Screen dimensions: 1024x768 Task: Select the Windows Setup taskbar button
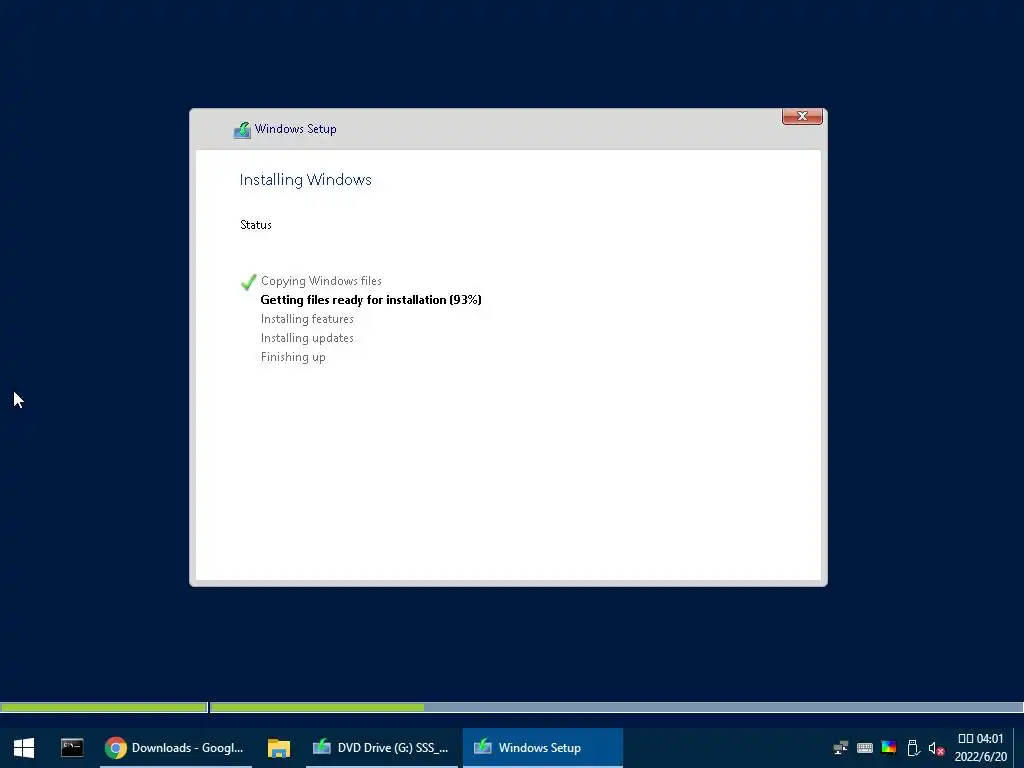(x=542, y=748)
